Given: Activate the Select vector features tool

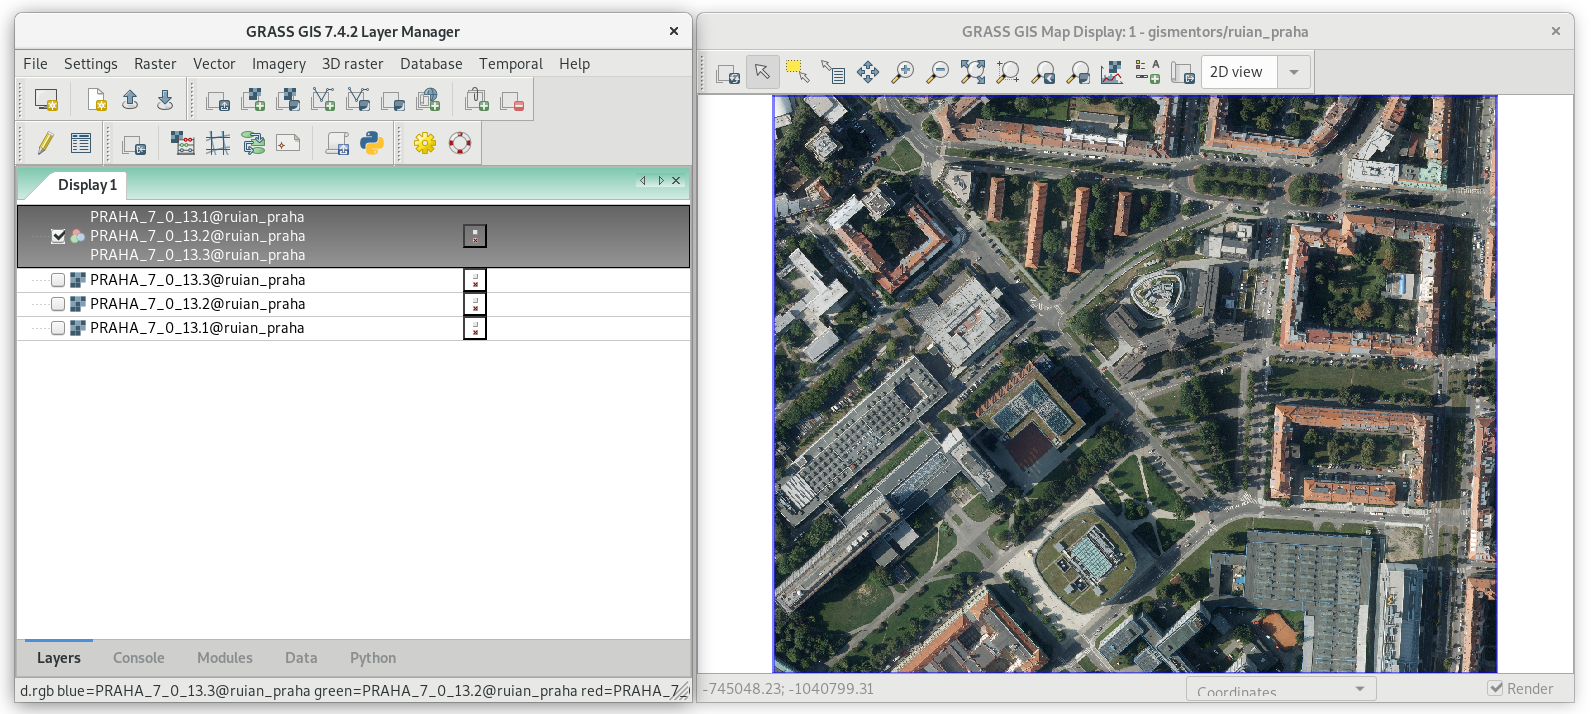Looking at the screenshot, I should coord(797,72).
